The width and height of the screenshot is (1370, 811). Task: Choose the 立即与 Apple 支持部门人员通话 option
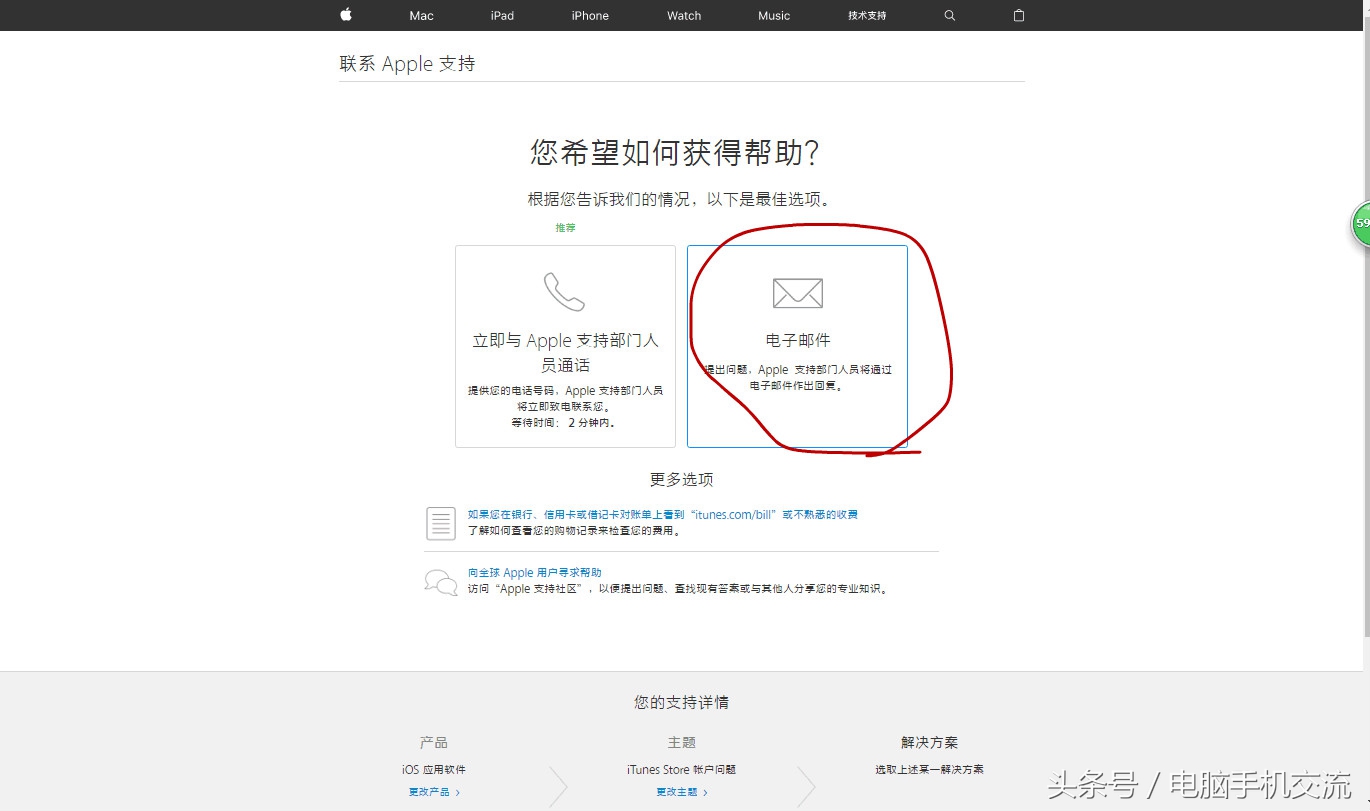pyautogui.click(x=564, y=345)
